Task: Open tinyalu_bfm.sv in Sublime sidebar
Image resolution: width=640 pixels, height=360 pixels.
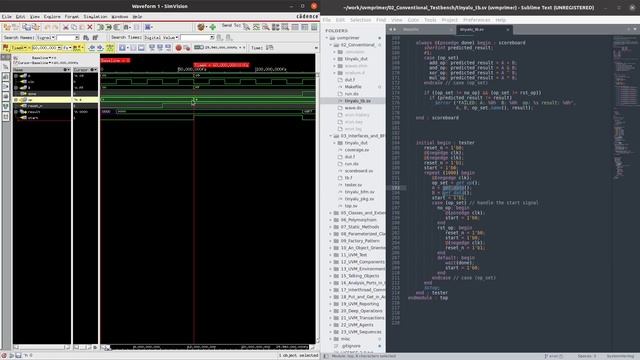Action: (359, 192)
